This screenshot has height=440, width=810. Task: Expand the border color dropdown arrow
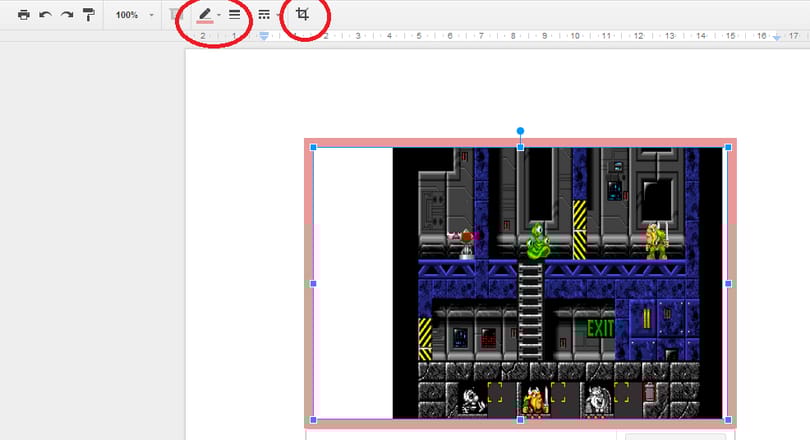coord(219,15)
